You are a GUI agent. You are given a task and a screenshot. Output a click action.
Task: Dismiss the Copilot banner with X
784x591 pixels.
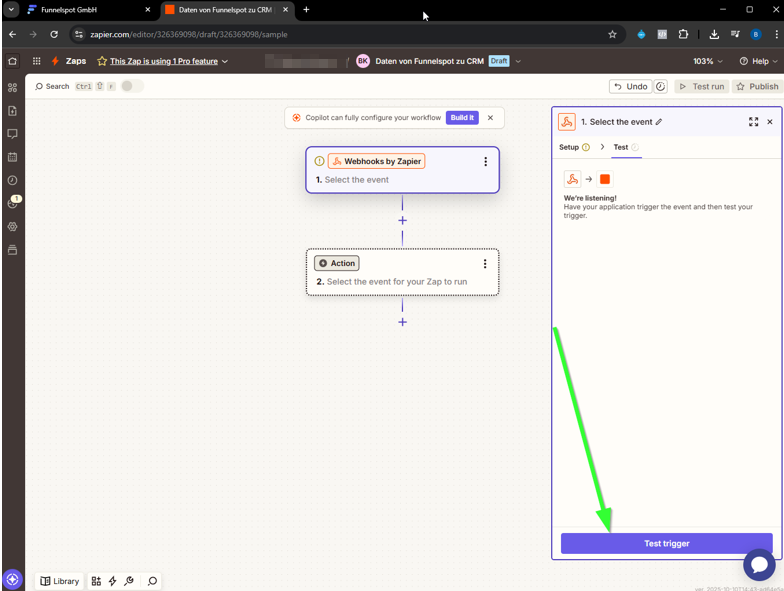tap(490, 118)
